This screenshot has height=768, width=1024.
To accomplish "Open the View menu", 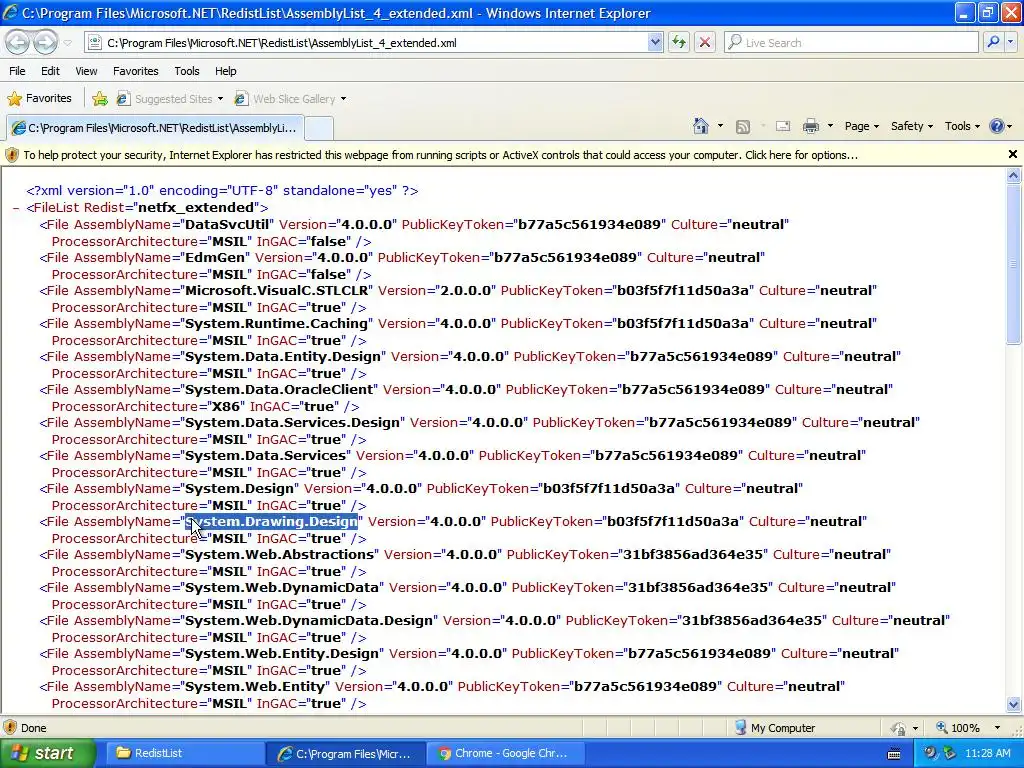I will coord(86,71).
